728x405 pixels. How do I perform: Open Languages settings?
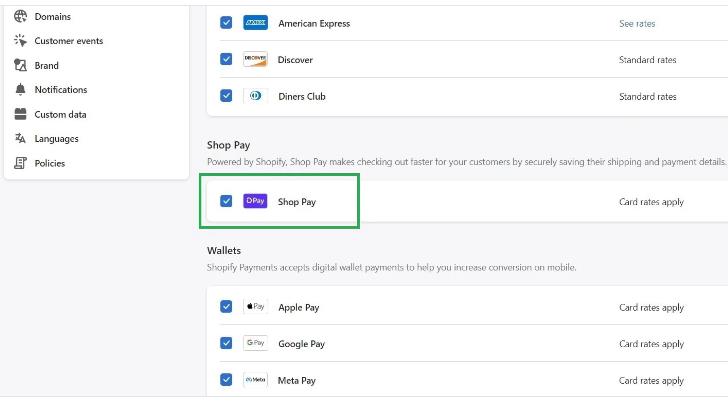[56, 139]
